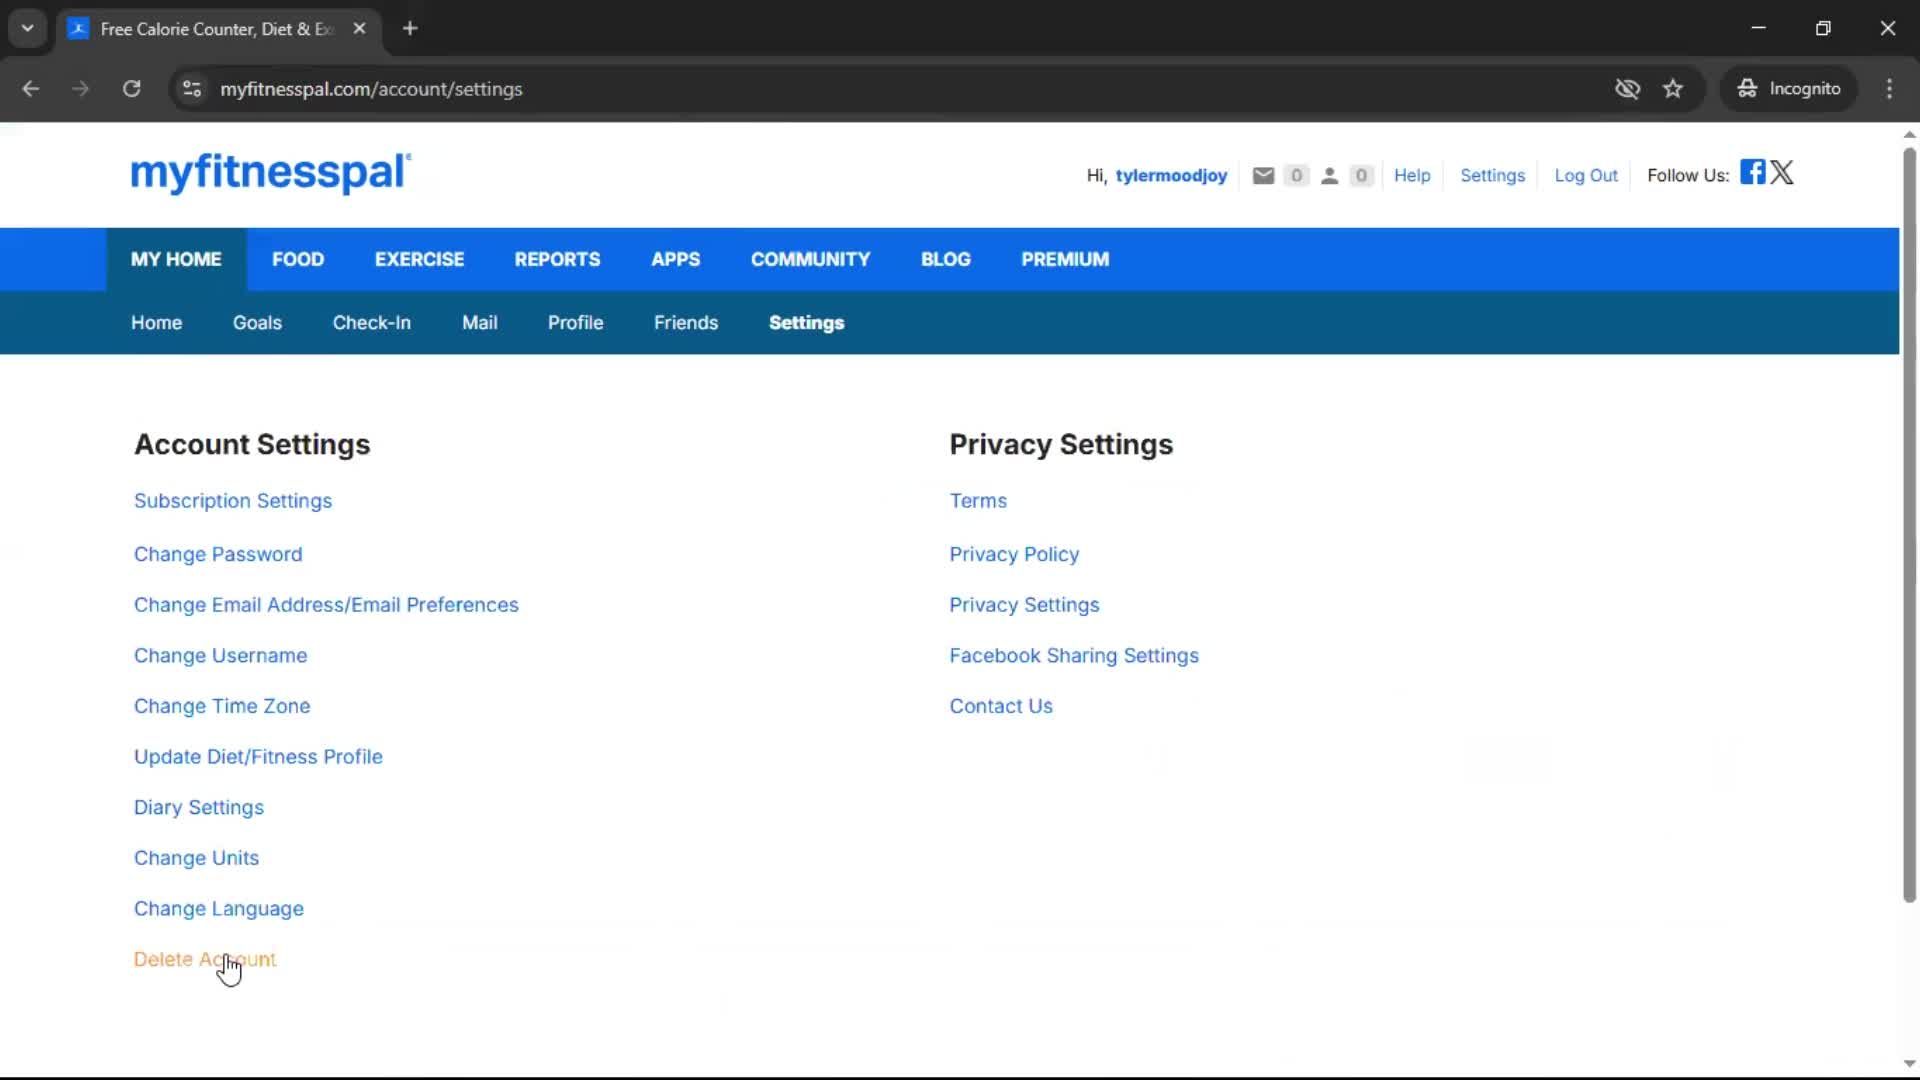The width and height of the screenshot is (1920, 1080).
Task: Open the mail envelope icon in header
Action: click(1263, 176)
